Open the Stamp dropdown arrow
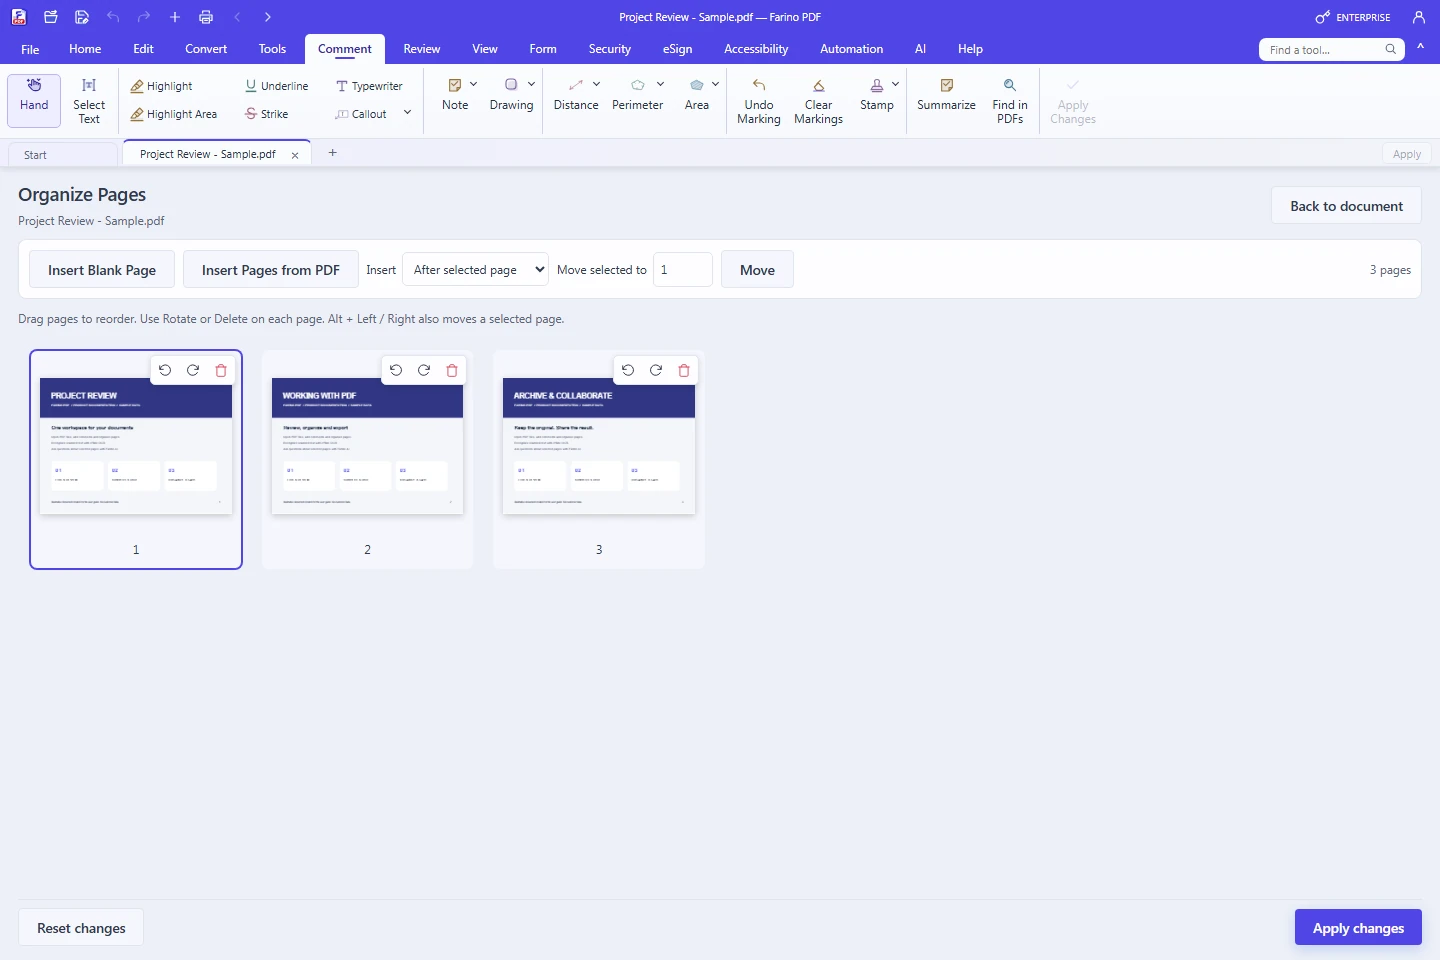 point(895,84)
